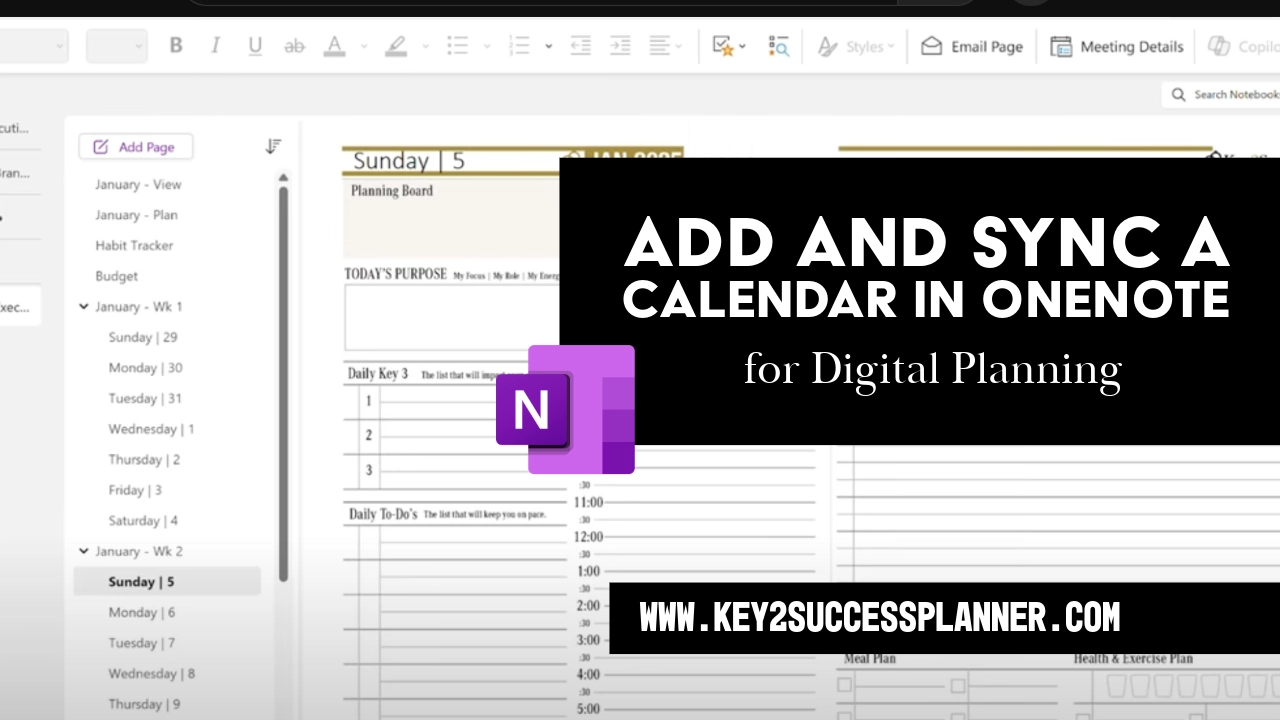Open the highlight color dropdown arrow
1280x720 pixels.
click(x=425, y=46)
